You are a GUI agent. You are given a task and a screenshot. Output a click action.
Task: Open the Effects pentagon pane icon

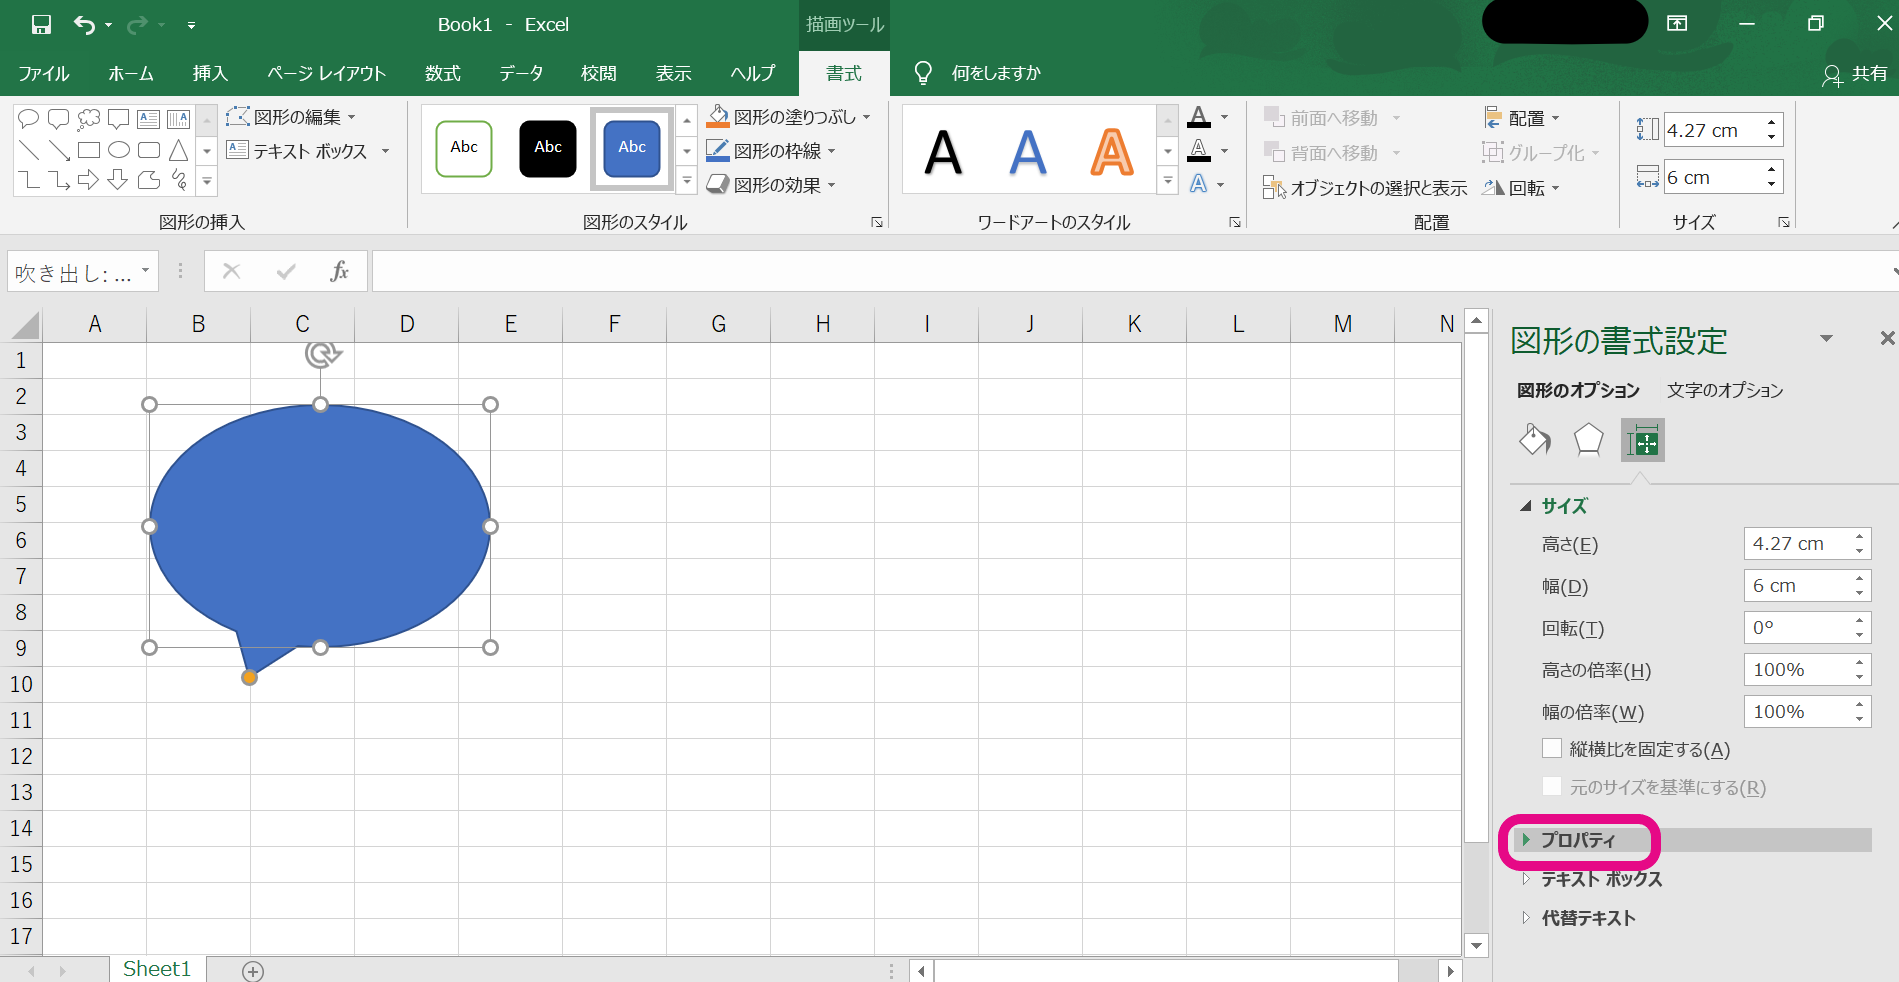pos(1588,440)
